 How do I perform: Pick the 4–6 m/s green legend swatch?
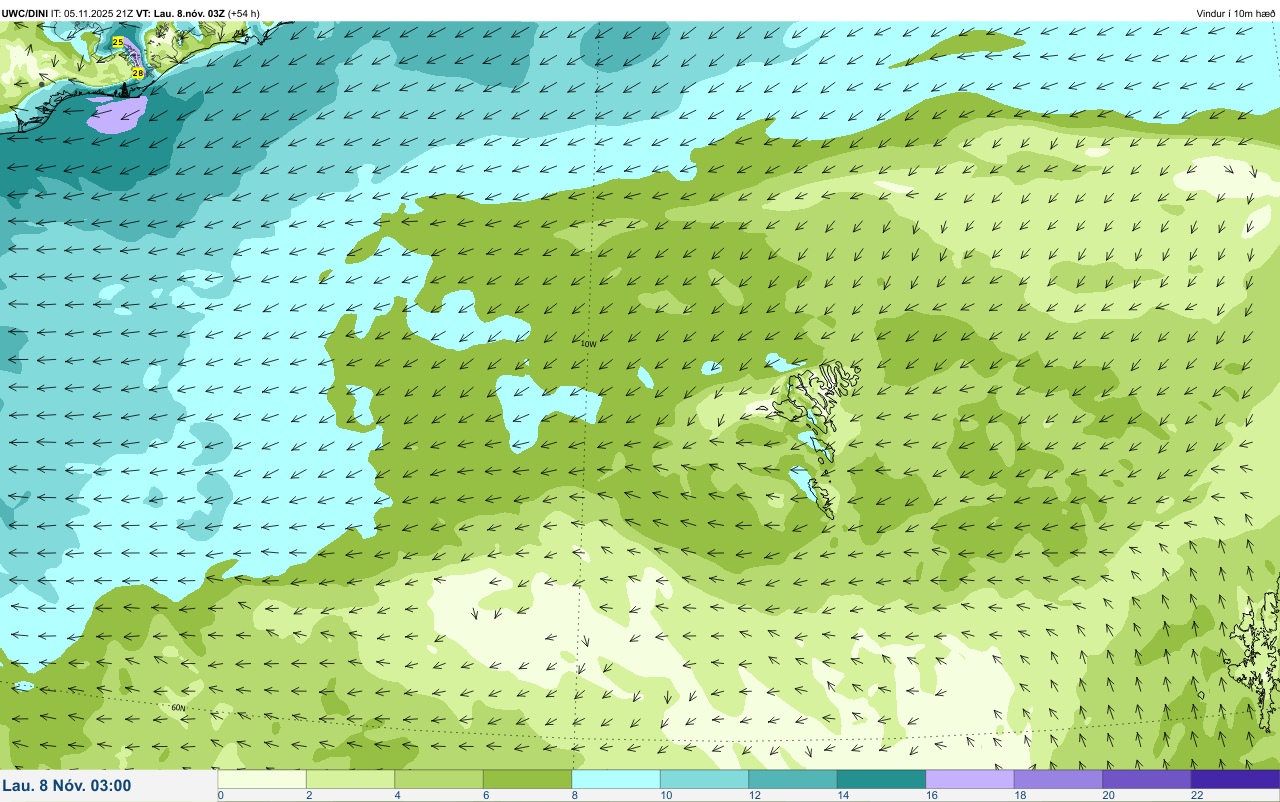pos(439,779)
